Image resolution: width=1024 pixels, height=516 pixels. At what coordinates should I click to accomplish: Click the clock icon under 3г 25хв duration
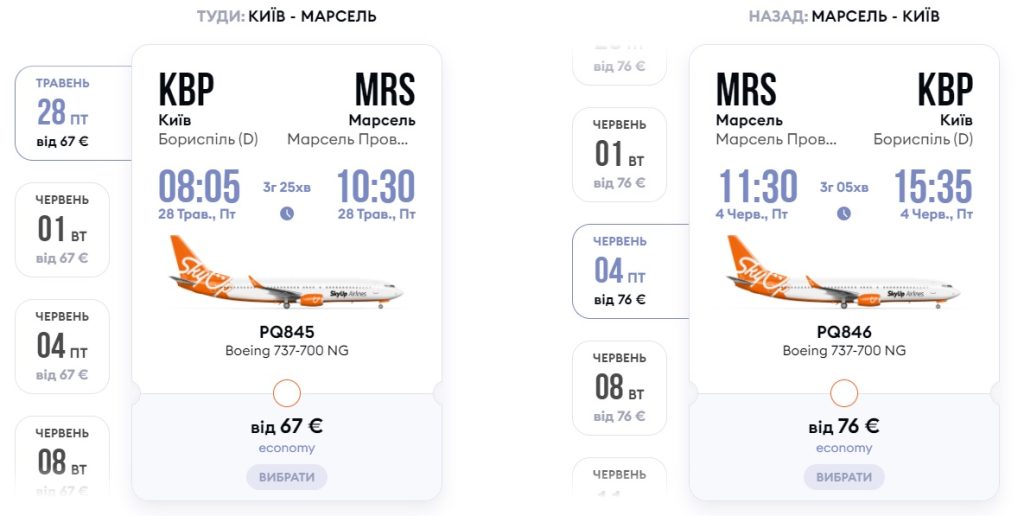pos(287,213)
